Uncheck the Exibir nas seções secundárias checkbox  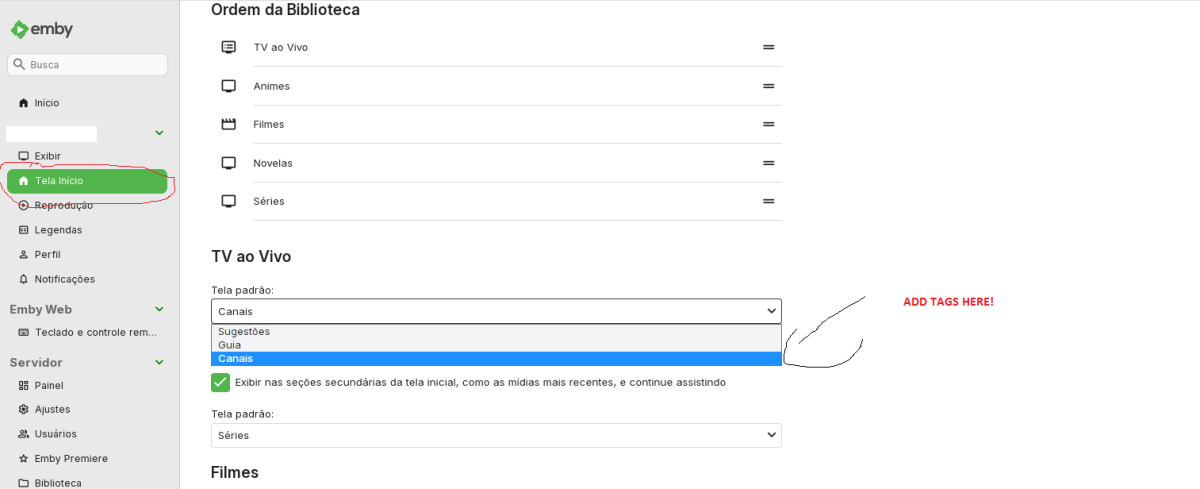click(221, 382)
